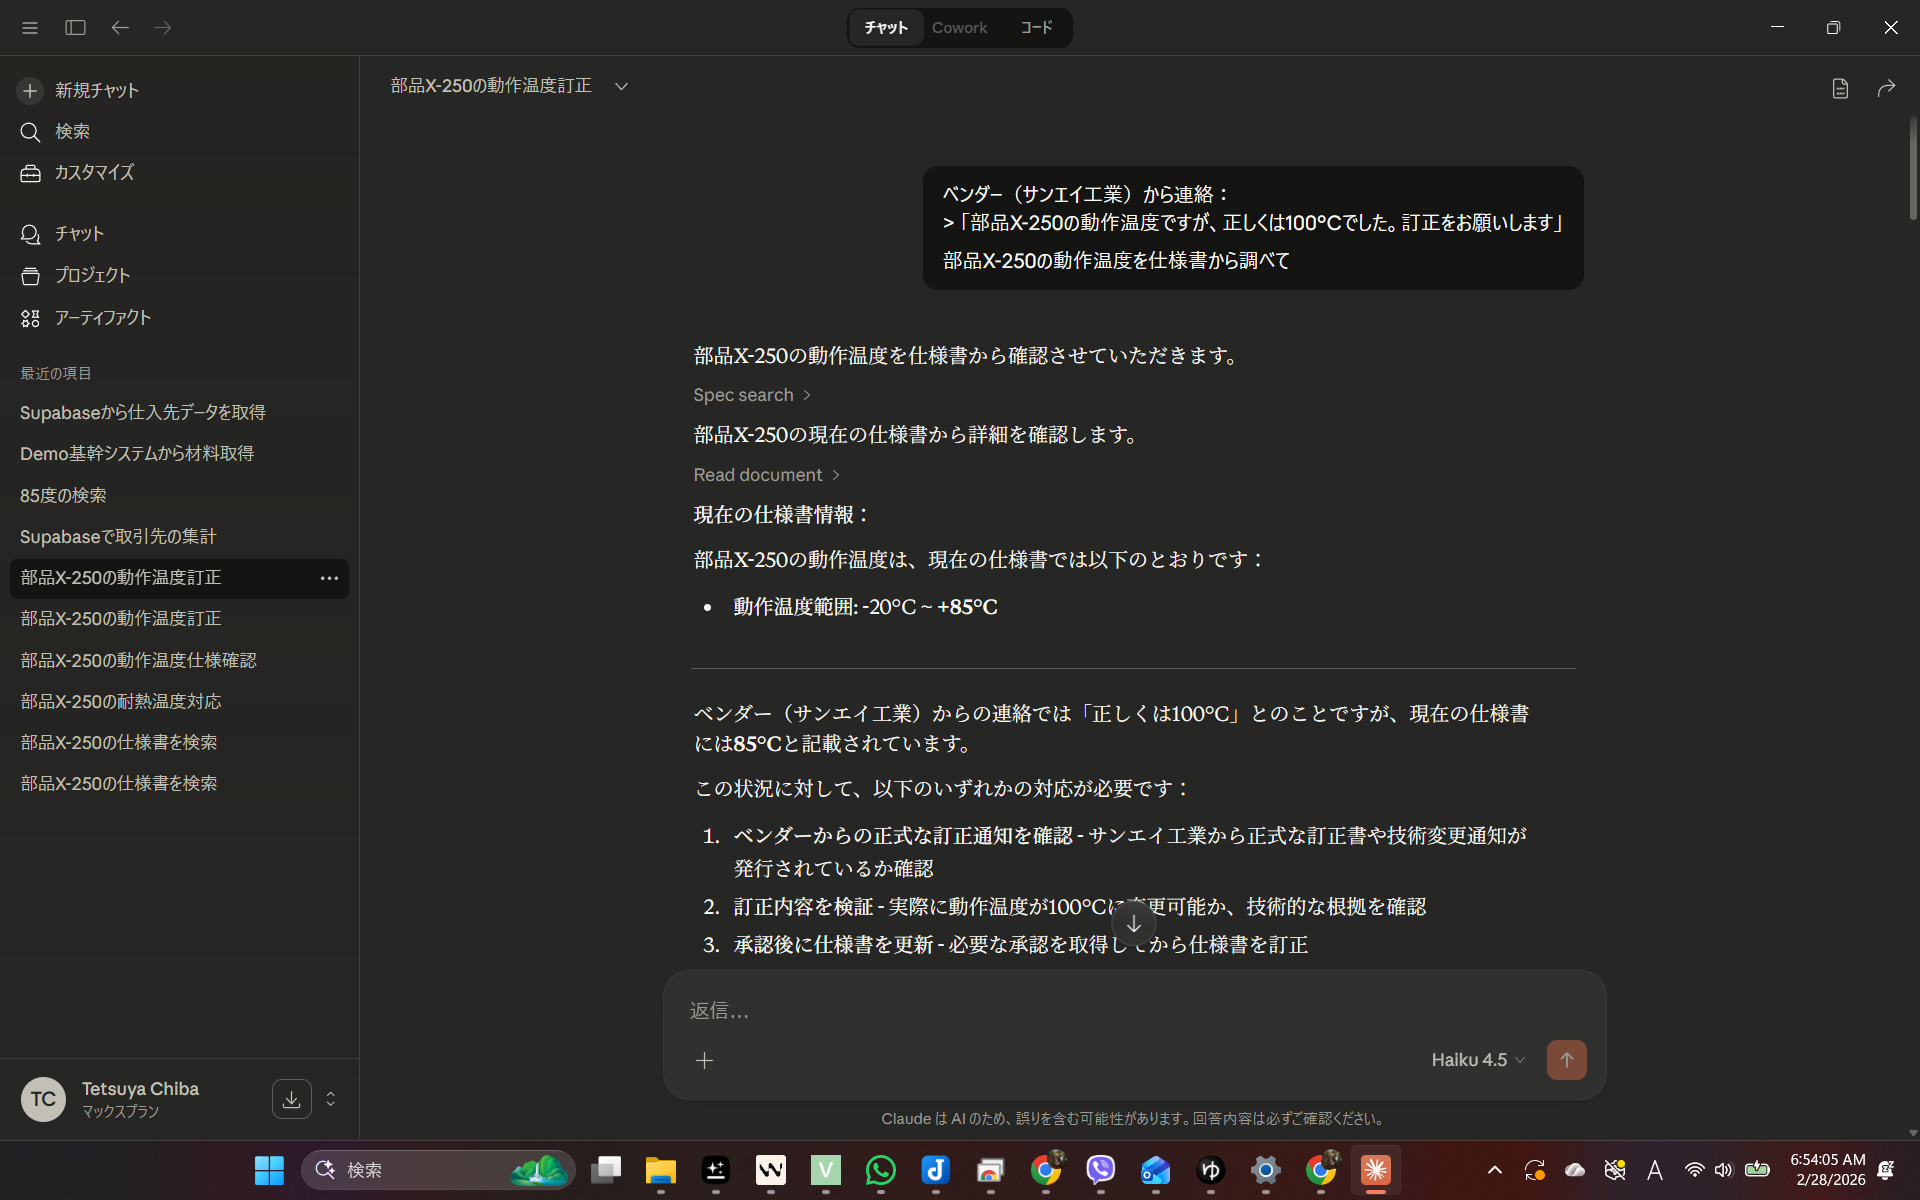This screenshot has height=1200, width=1920.
Task: Switch to the Cowork tab
Action: tap(959, 28)
